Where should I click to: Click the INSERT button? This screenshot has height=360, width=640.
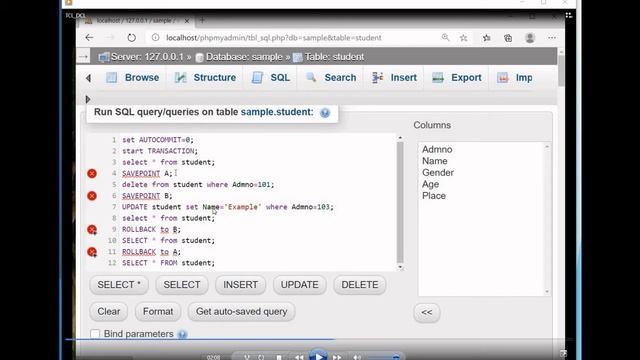(240, 285)
